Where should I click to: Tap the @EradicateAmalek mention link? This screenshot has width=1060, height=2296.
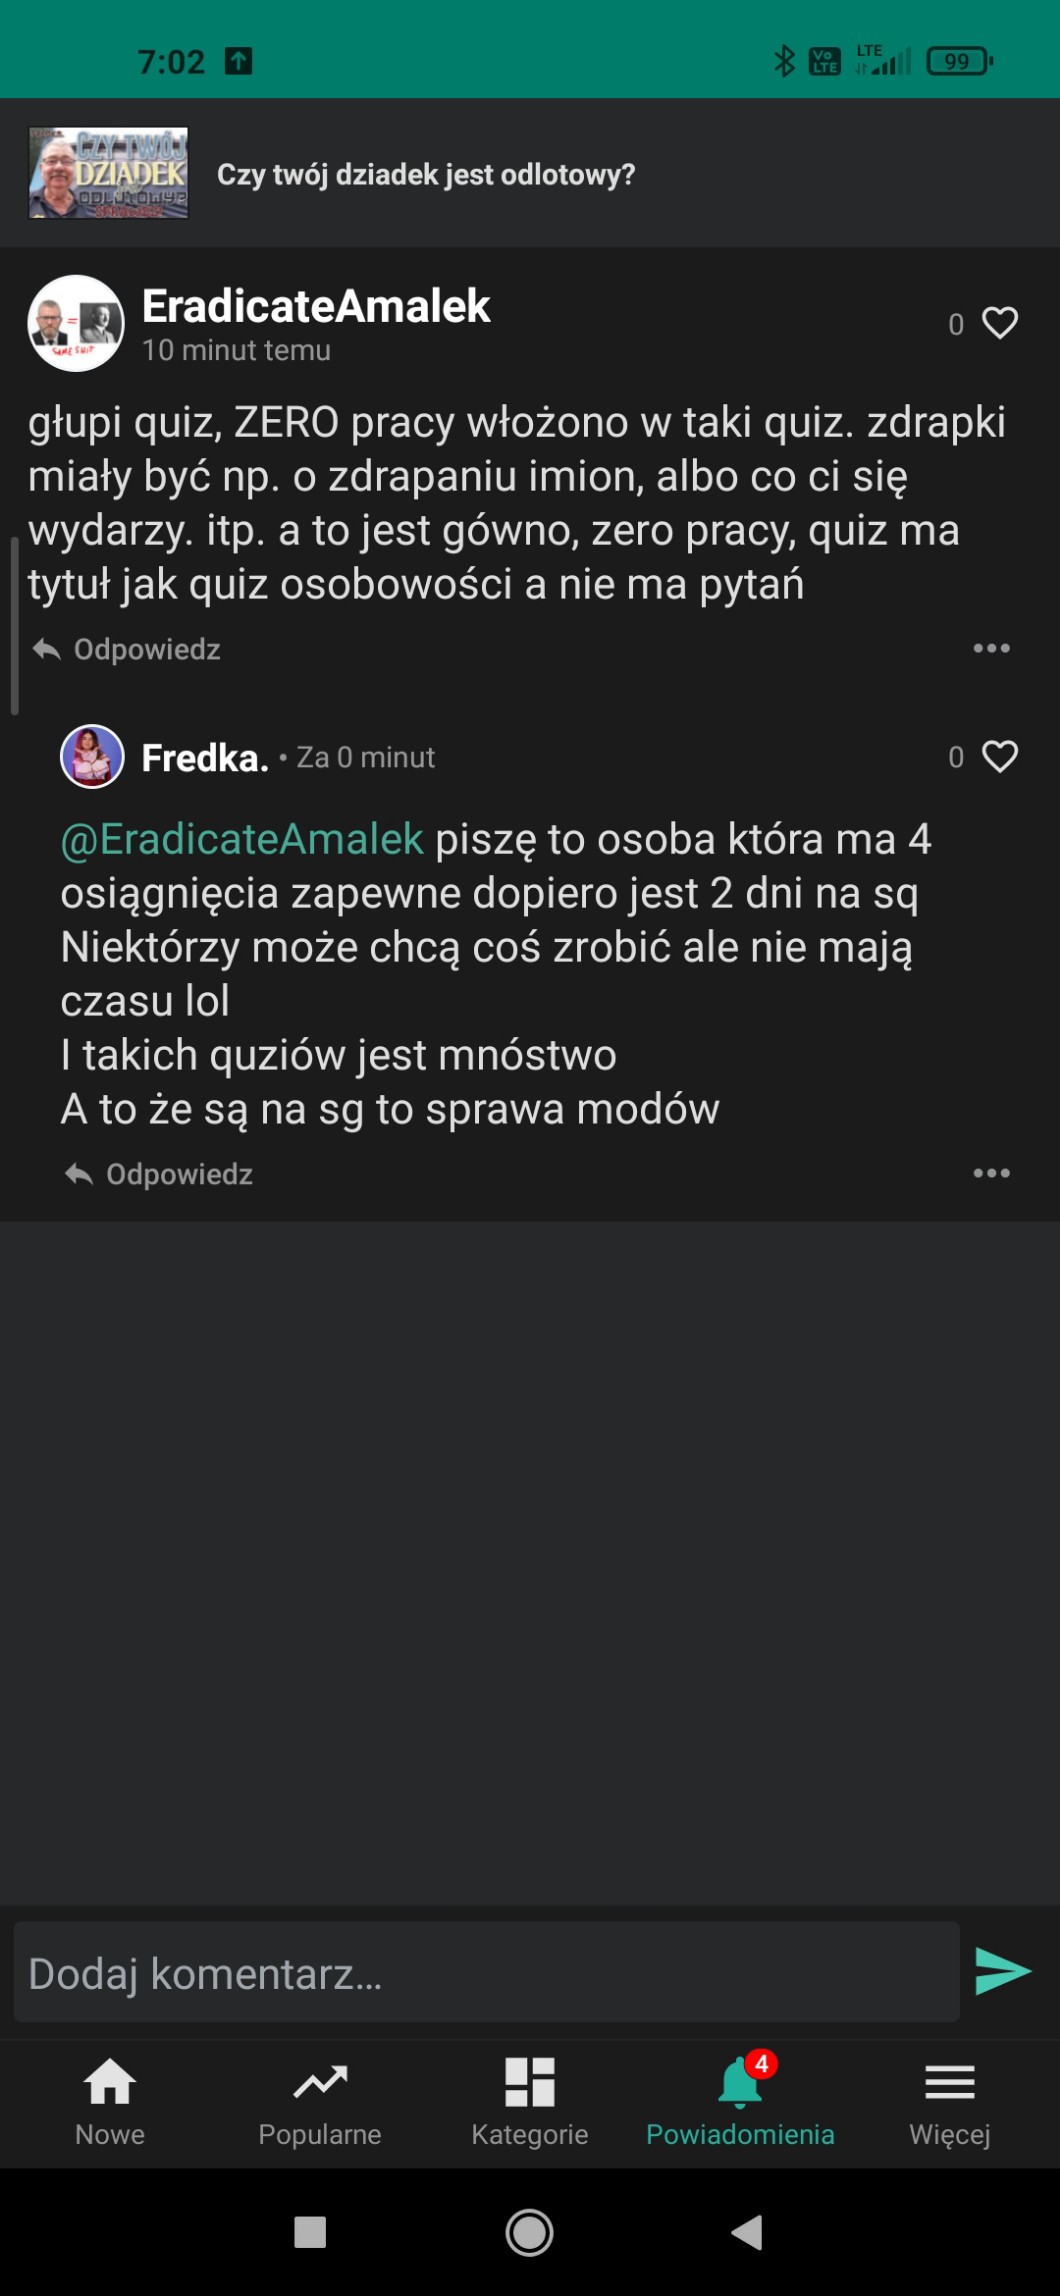242,840
